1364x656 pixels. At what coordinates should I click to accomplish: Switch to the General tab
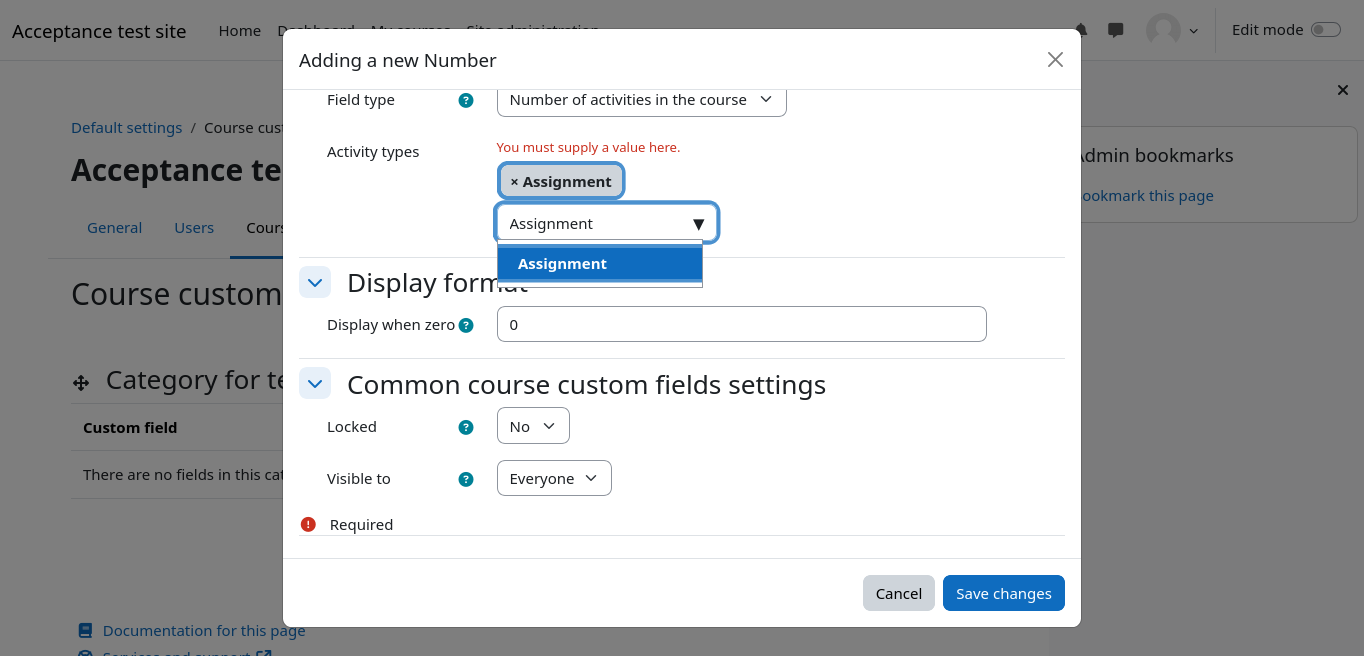114,228
